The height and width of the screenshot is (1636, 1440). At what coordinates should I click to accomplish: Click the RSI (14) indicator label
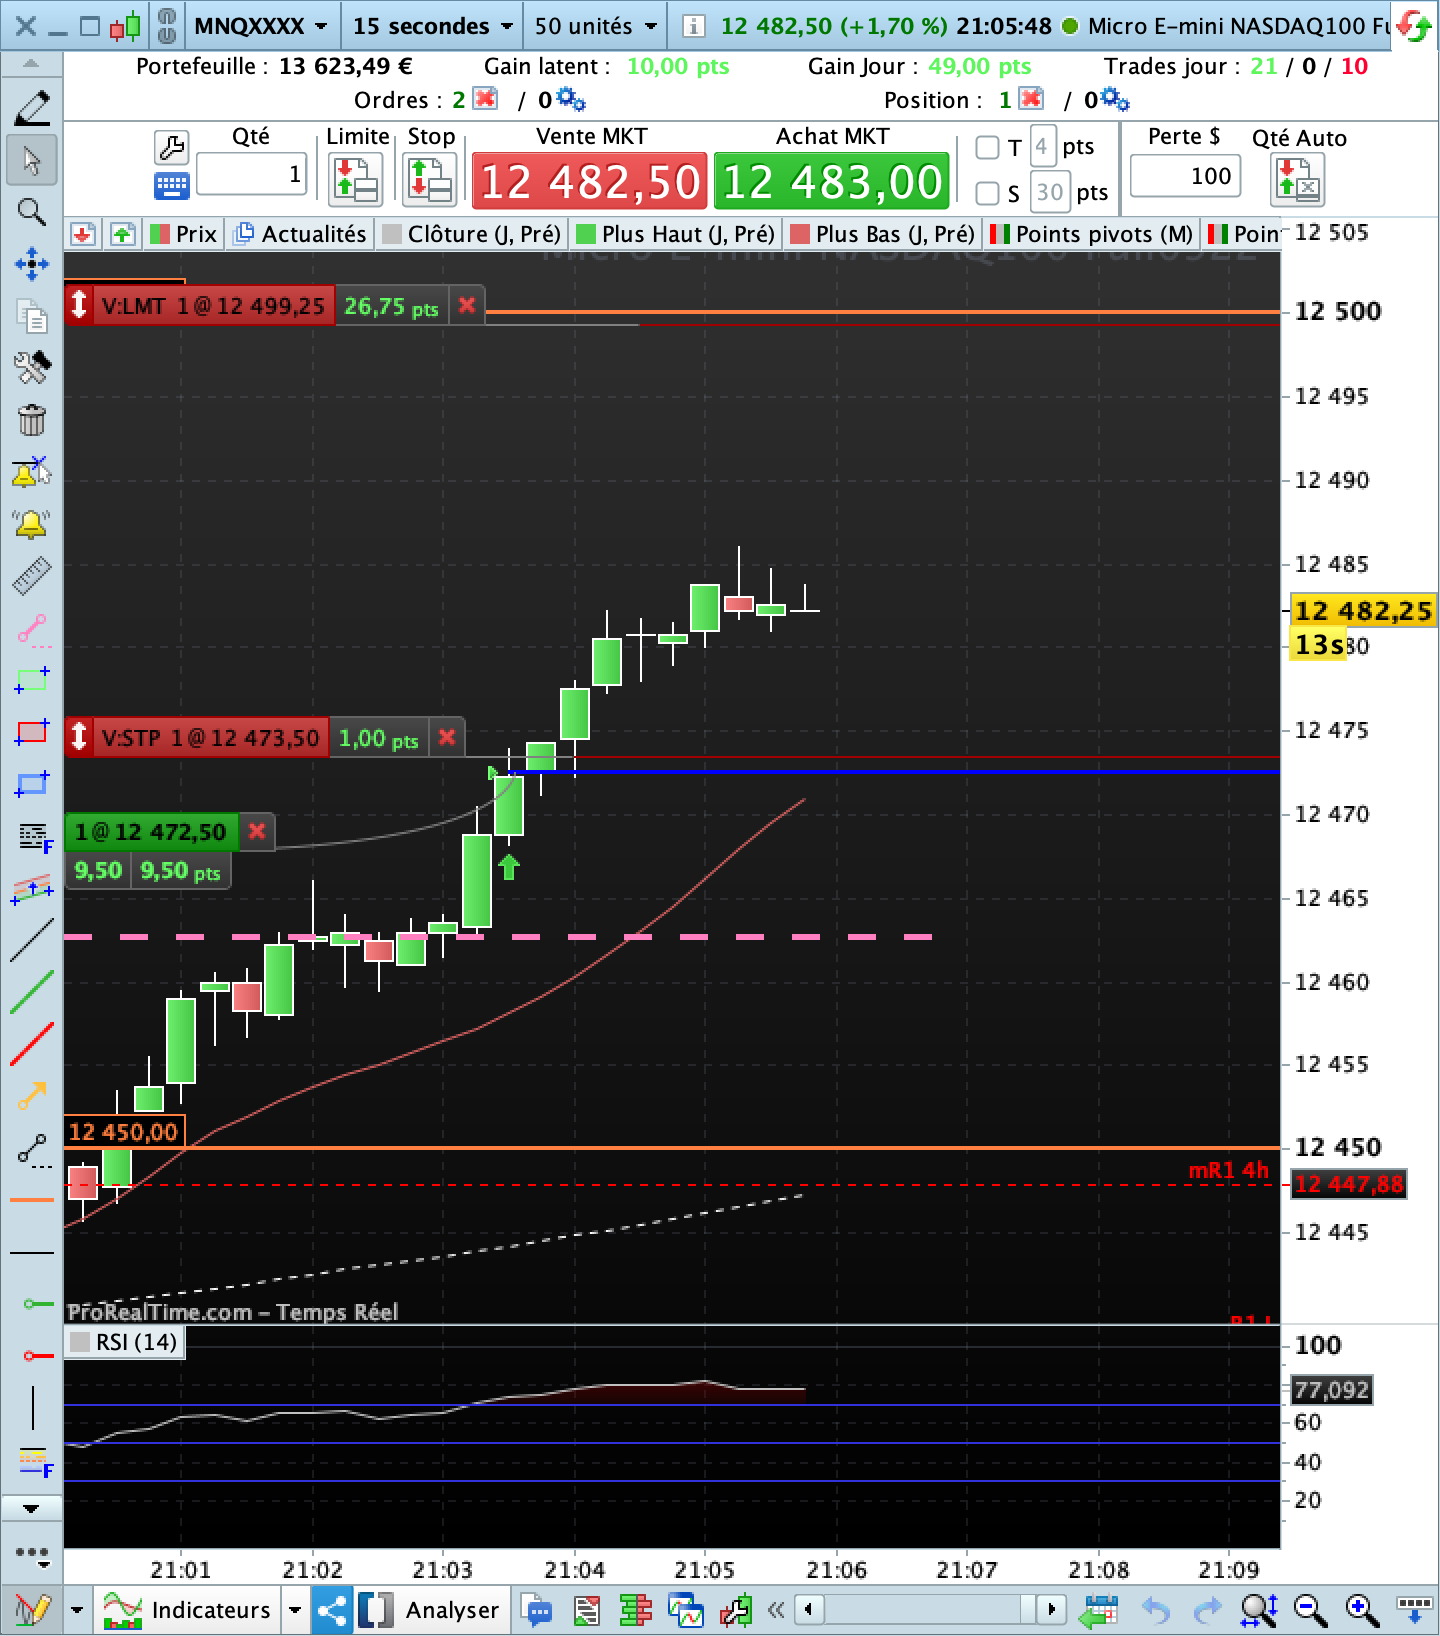[x=124, y=1342]
